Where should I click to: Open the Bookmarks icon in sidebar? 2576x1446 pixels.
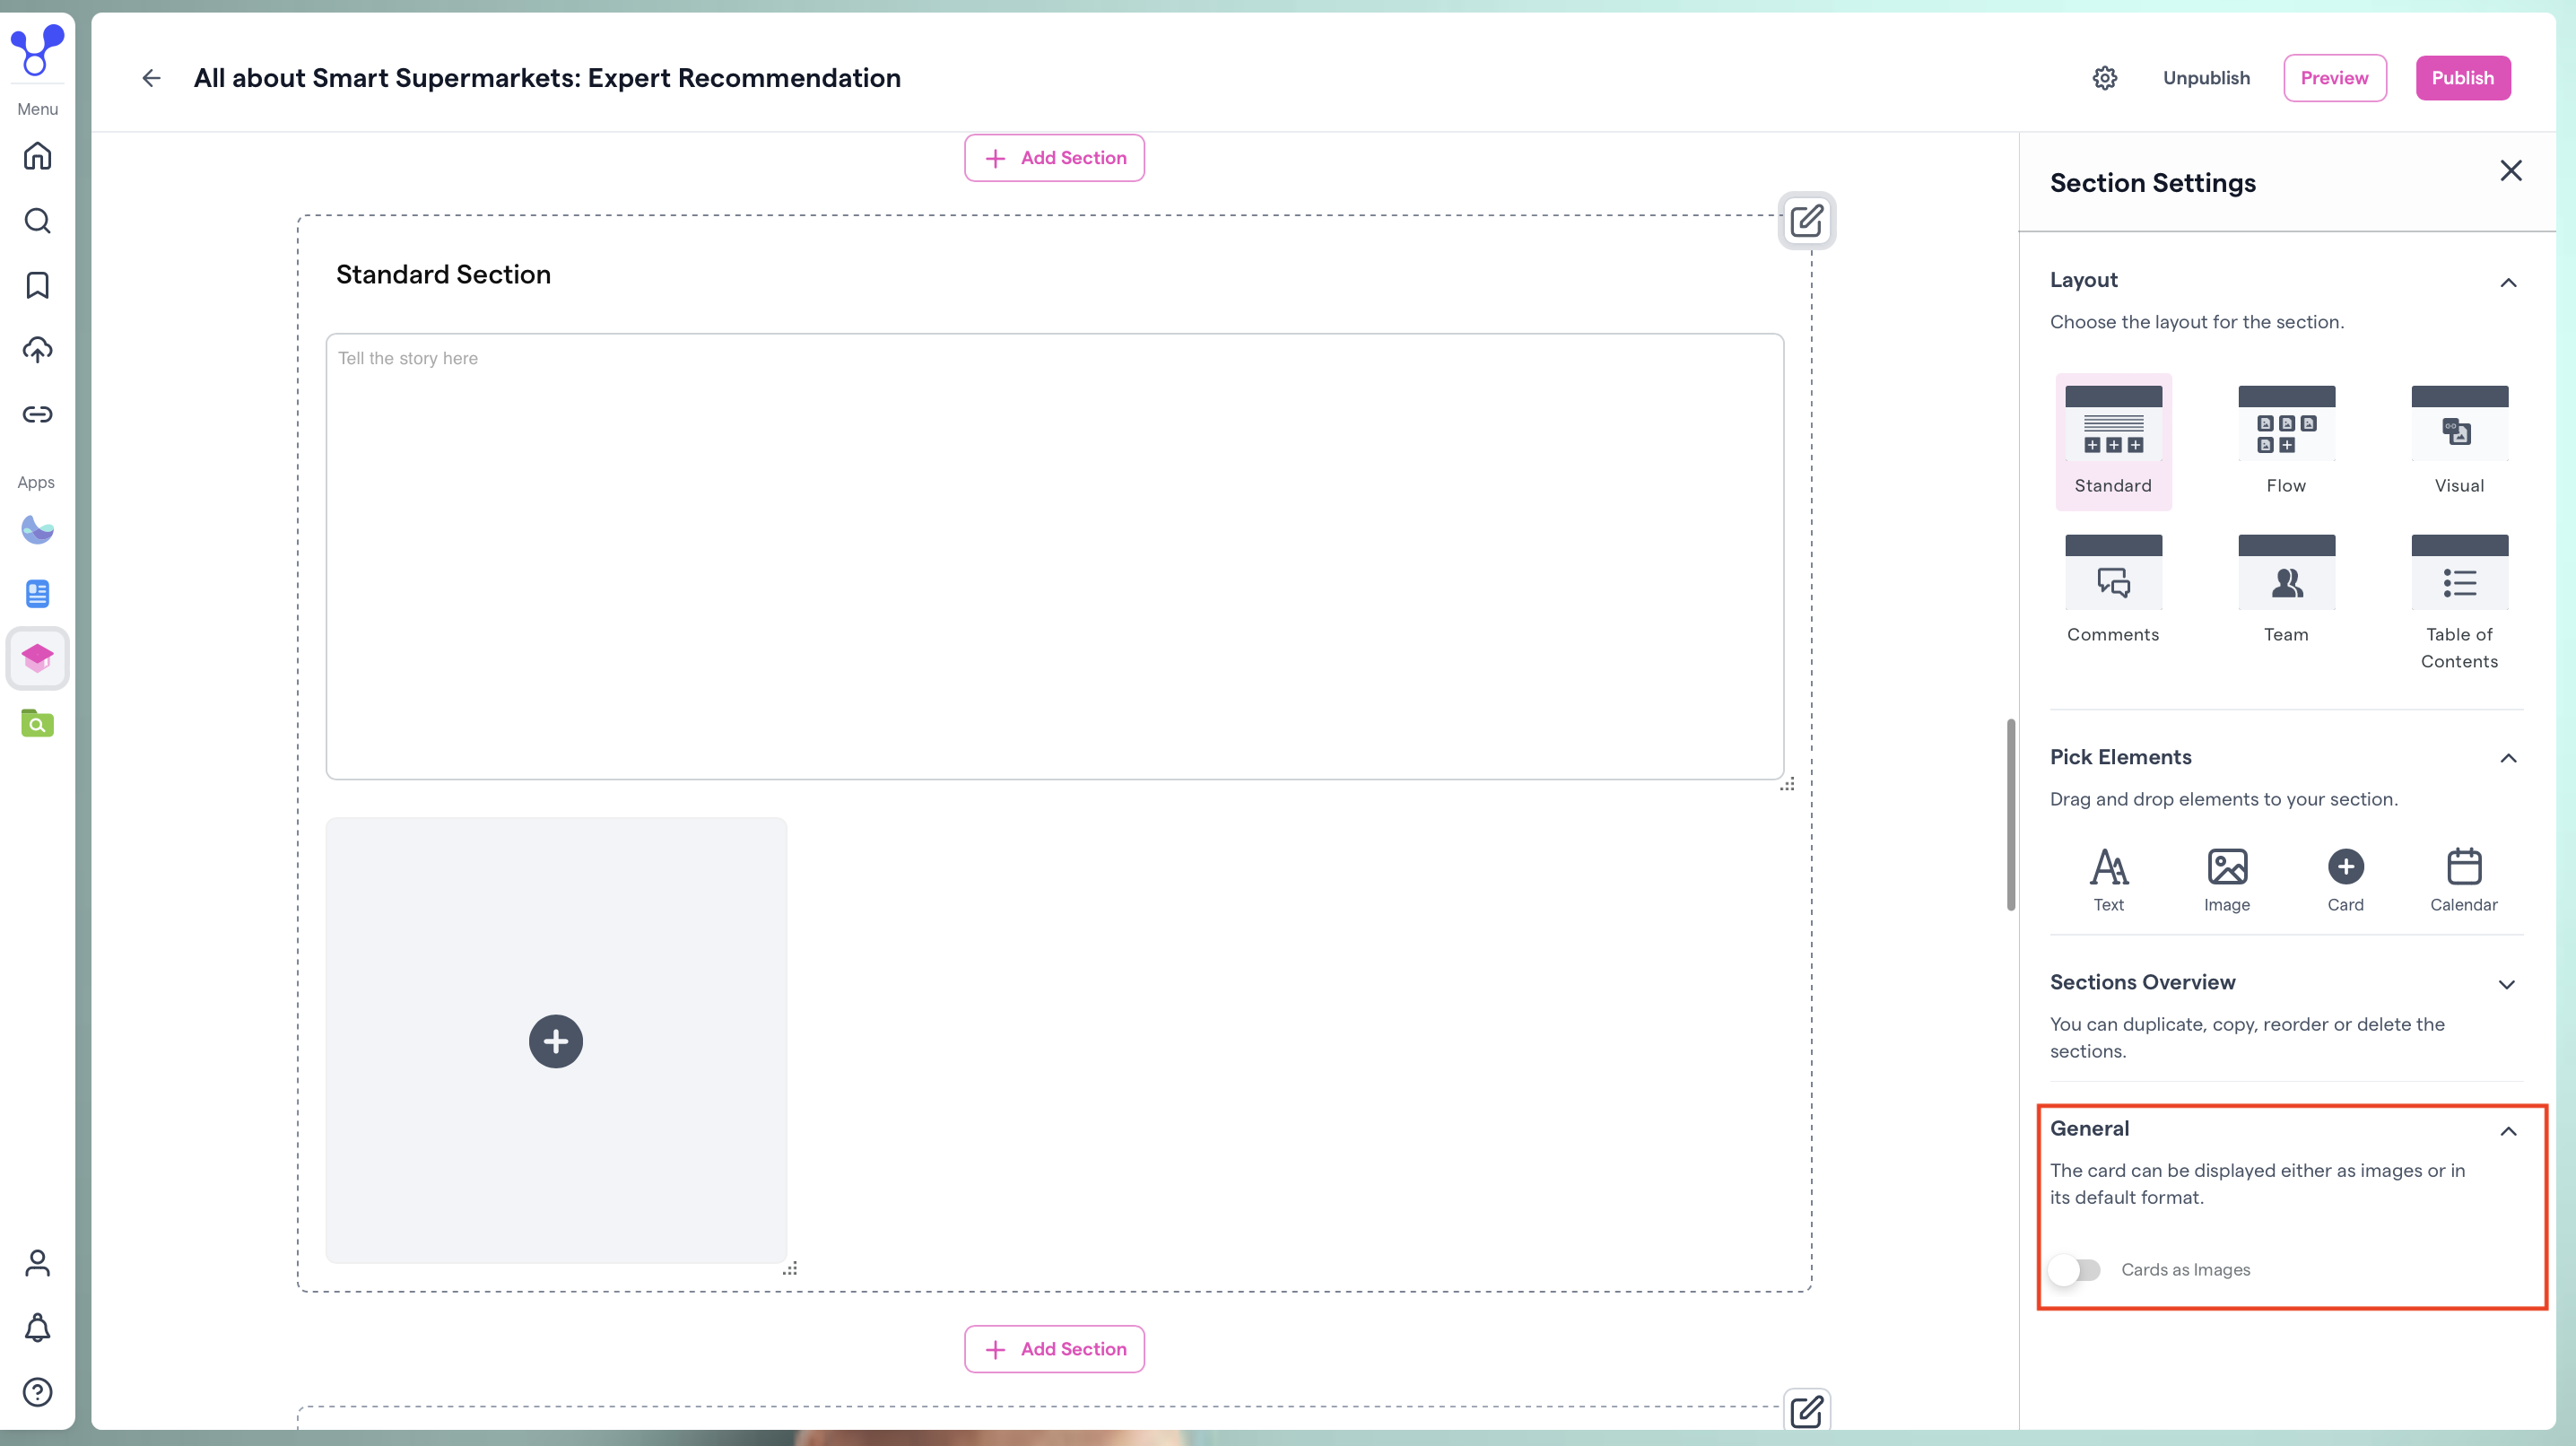[37, 285]
